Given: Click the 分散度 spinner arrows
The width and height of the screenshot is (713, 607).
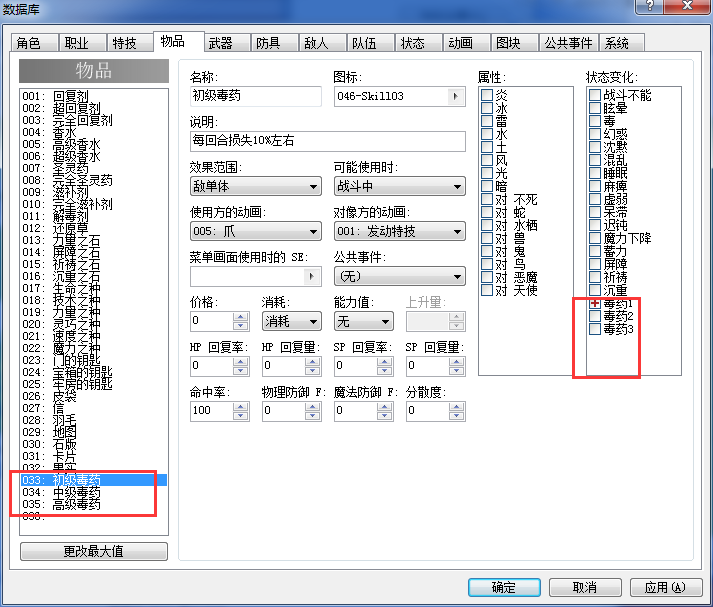Looking at the screenshot, I should click(457, 411).
